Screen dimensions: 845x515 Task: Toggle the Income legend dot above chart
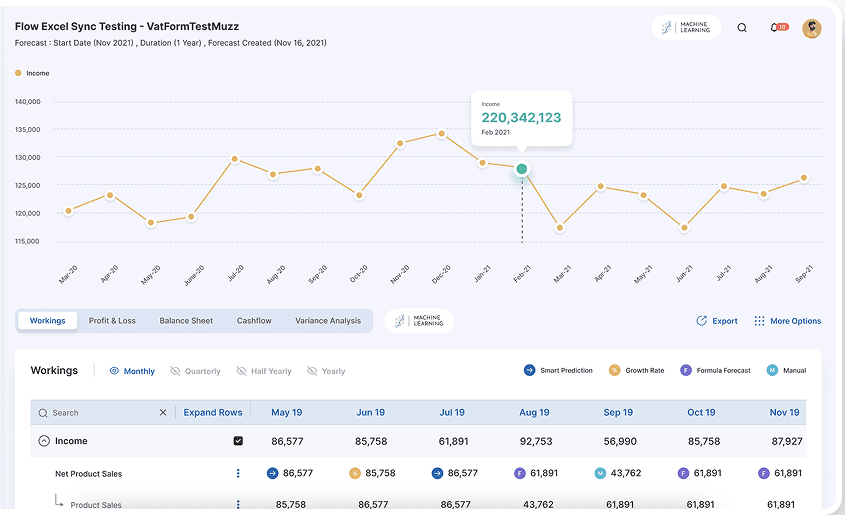pos(18,73)
